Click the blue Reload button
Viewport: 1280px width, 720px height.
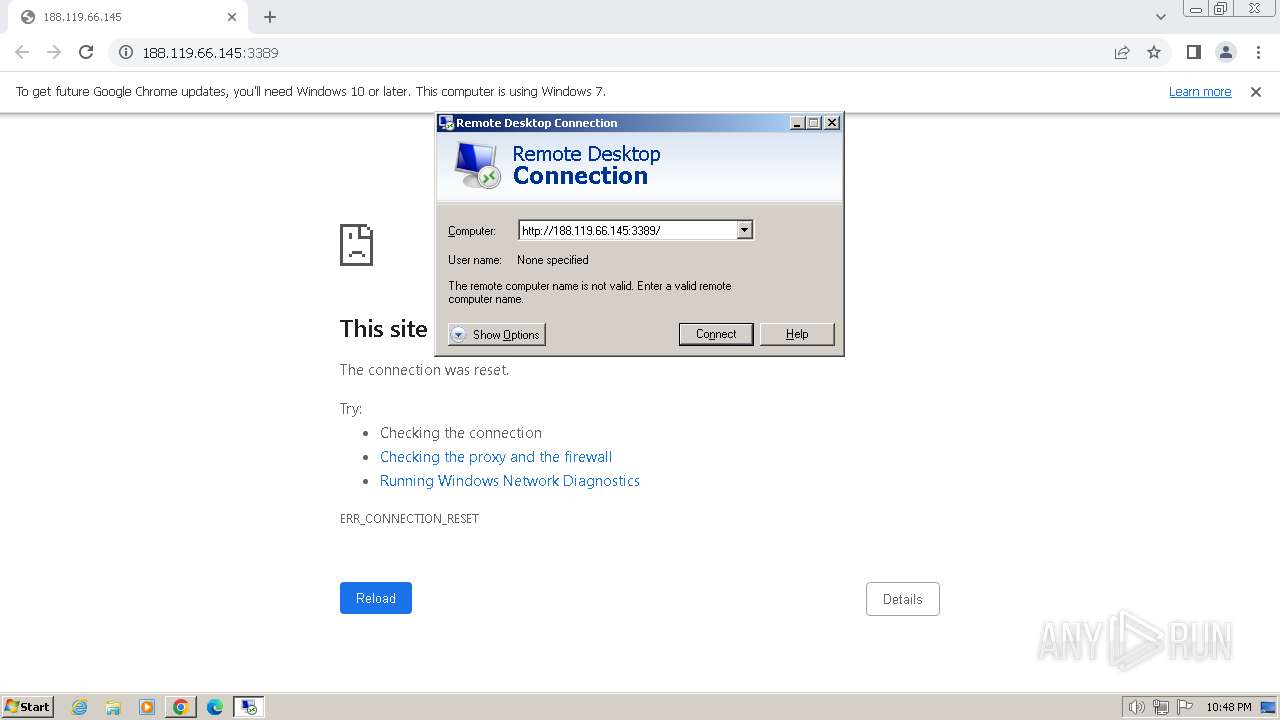[x=376, y=598]
